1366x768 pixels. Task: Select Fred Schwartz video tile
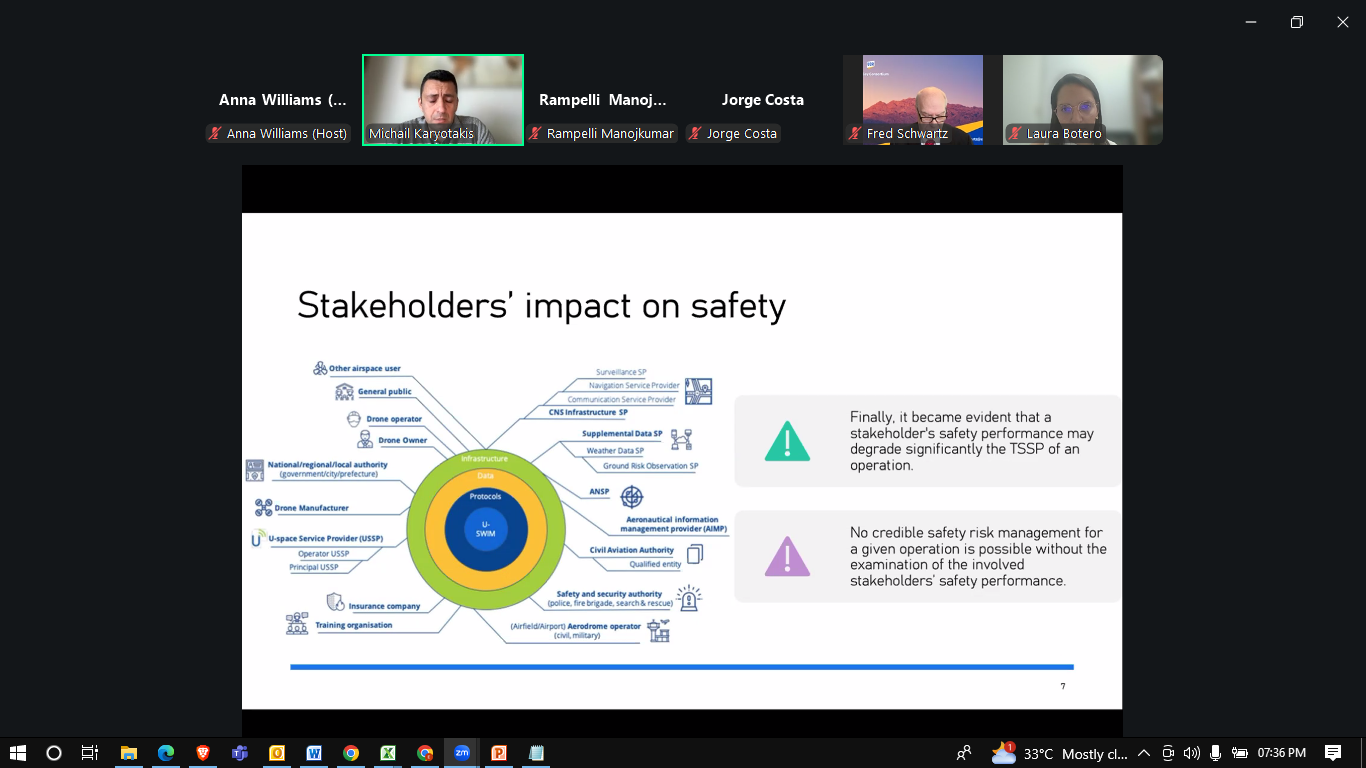pyautogui.click(x=923, y=100)
